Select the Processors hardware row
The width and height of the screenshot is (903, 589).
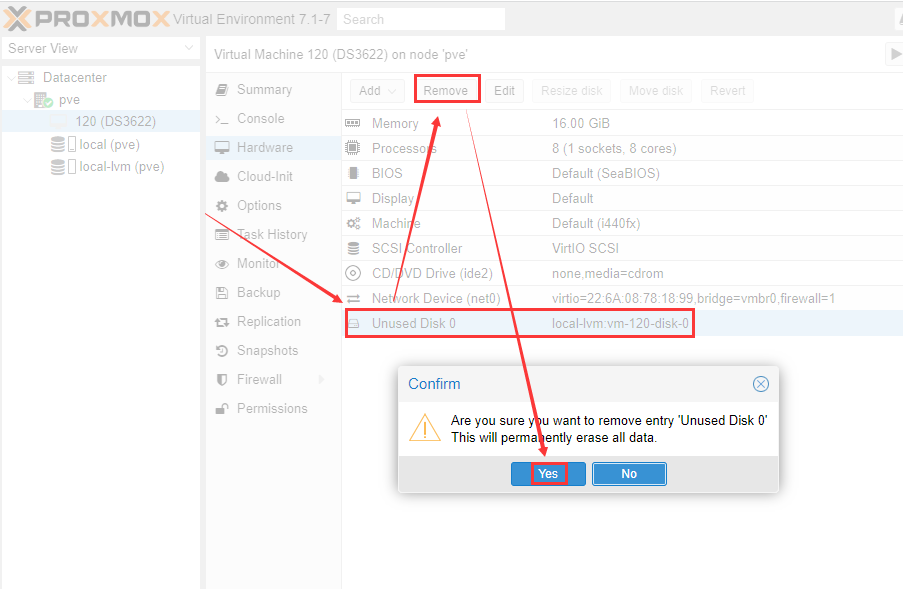(x=622, y=148)
